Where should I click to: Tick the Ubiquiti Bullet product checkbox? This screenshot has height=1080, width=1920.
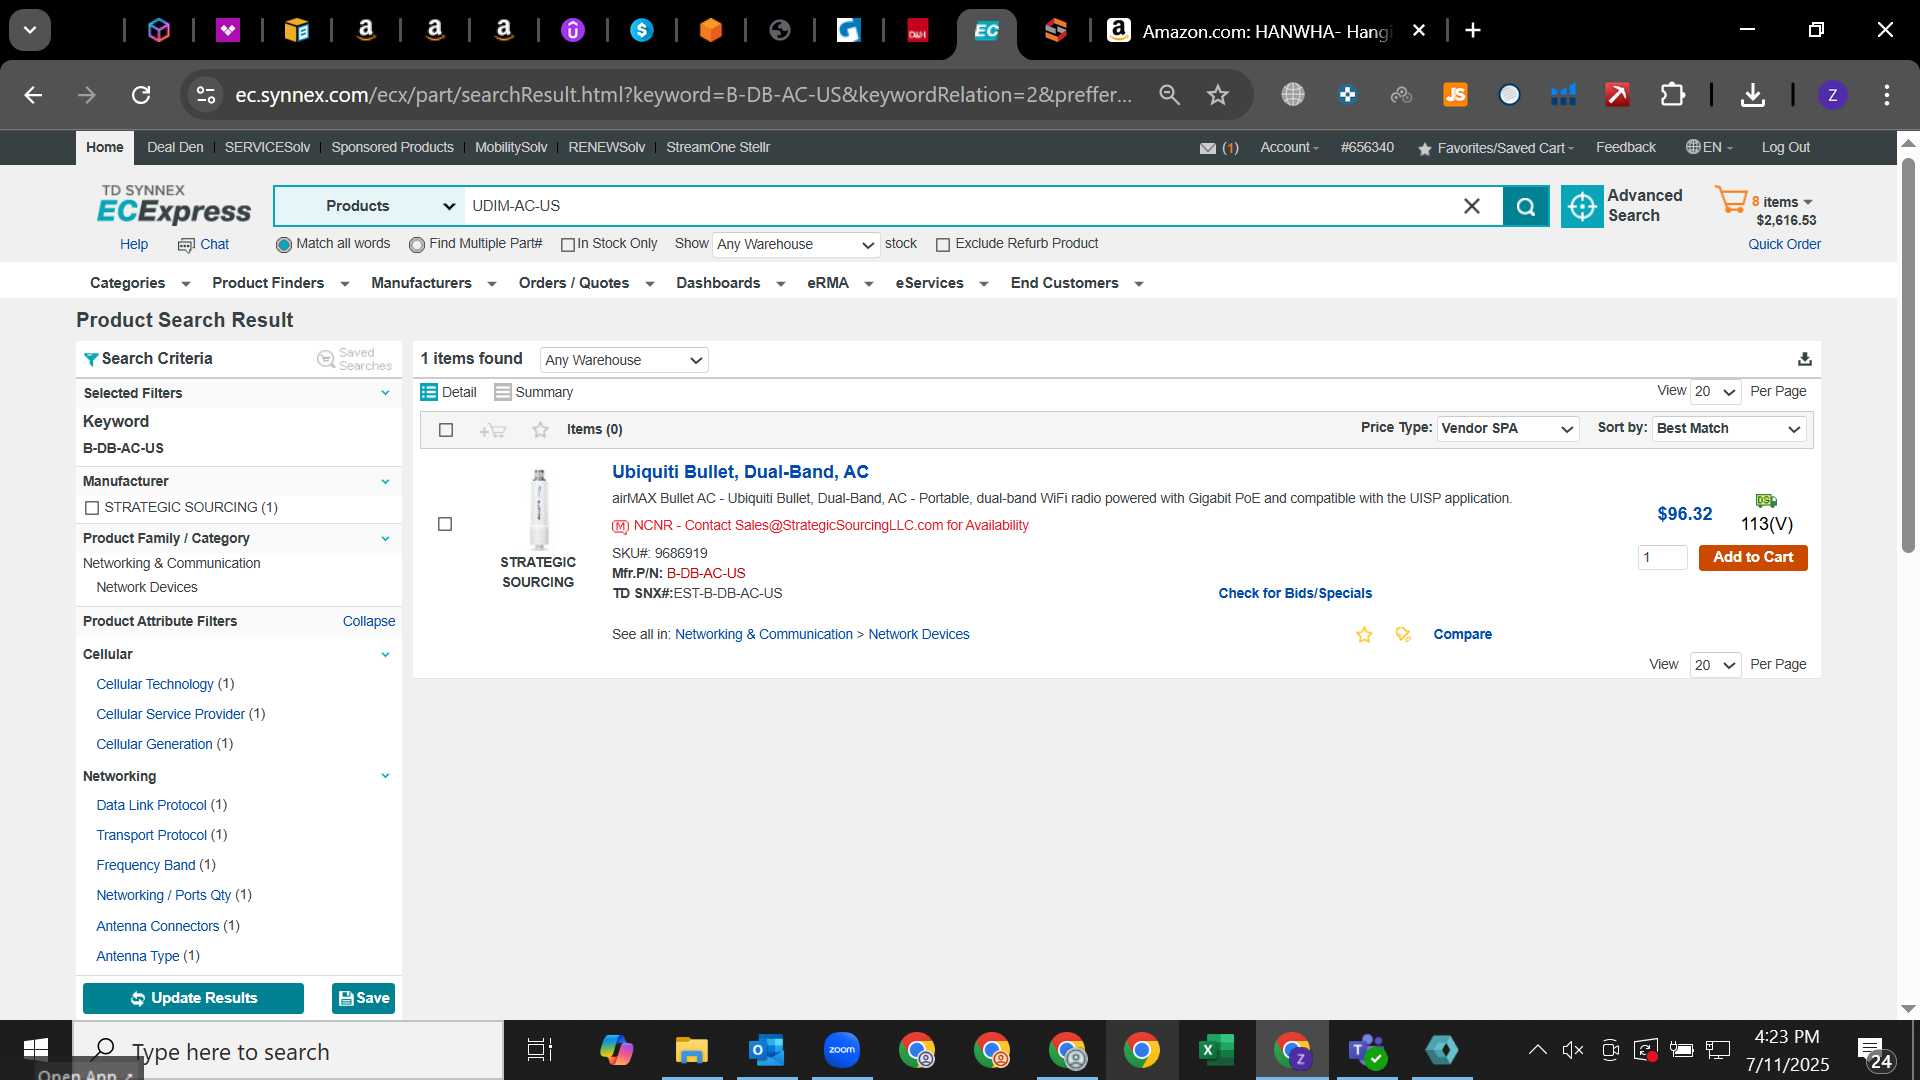pyautogui.click(x=445, y=524)
